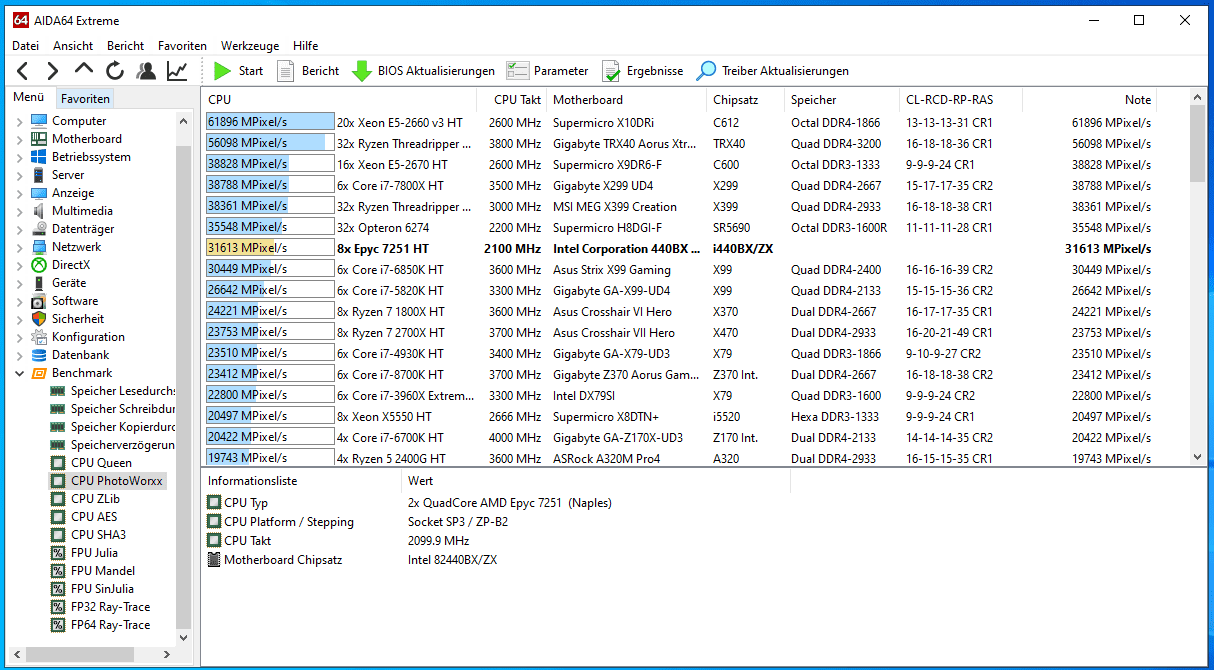
Task: Select the FP32 Ray-Trace benchmark
Action: tap(110, 607)
